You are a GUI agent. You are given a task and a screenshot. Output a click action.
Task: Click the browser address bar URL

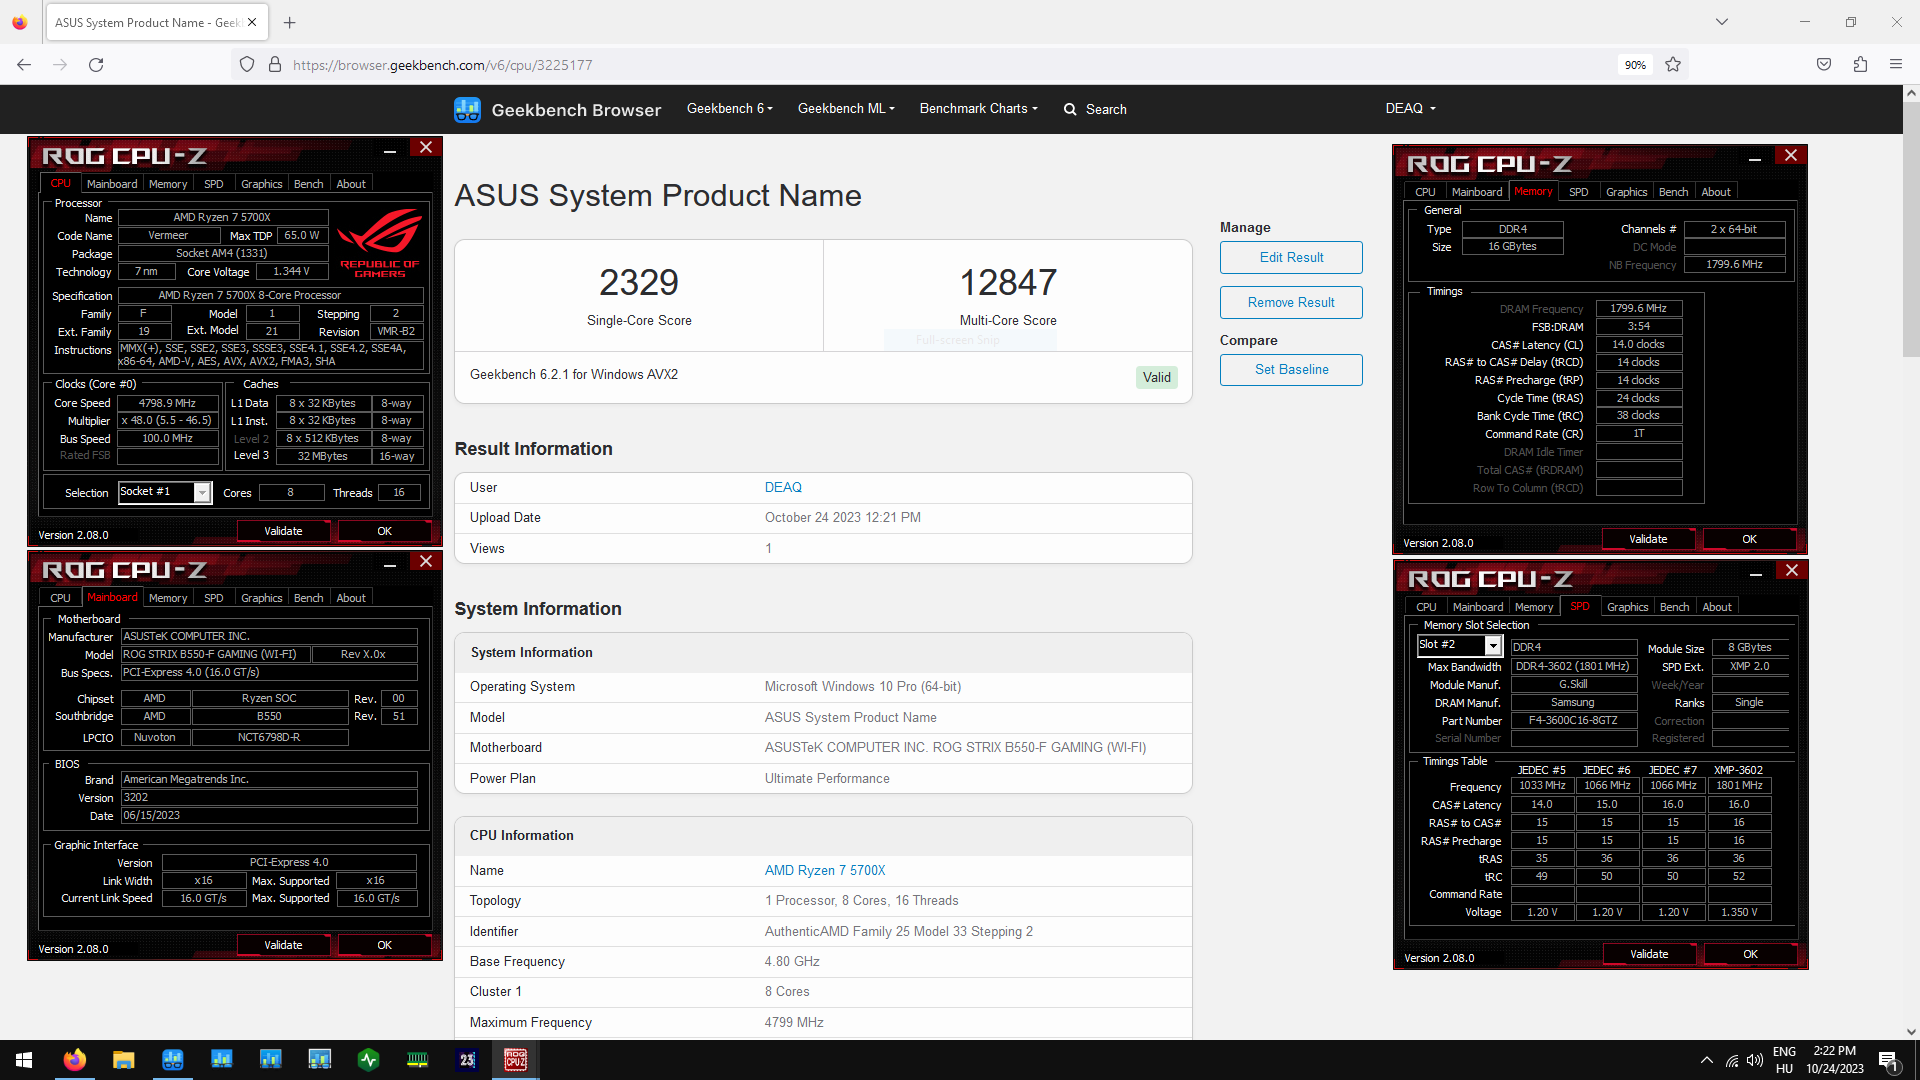tap(442, 65)
